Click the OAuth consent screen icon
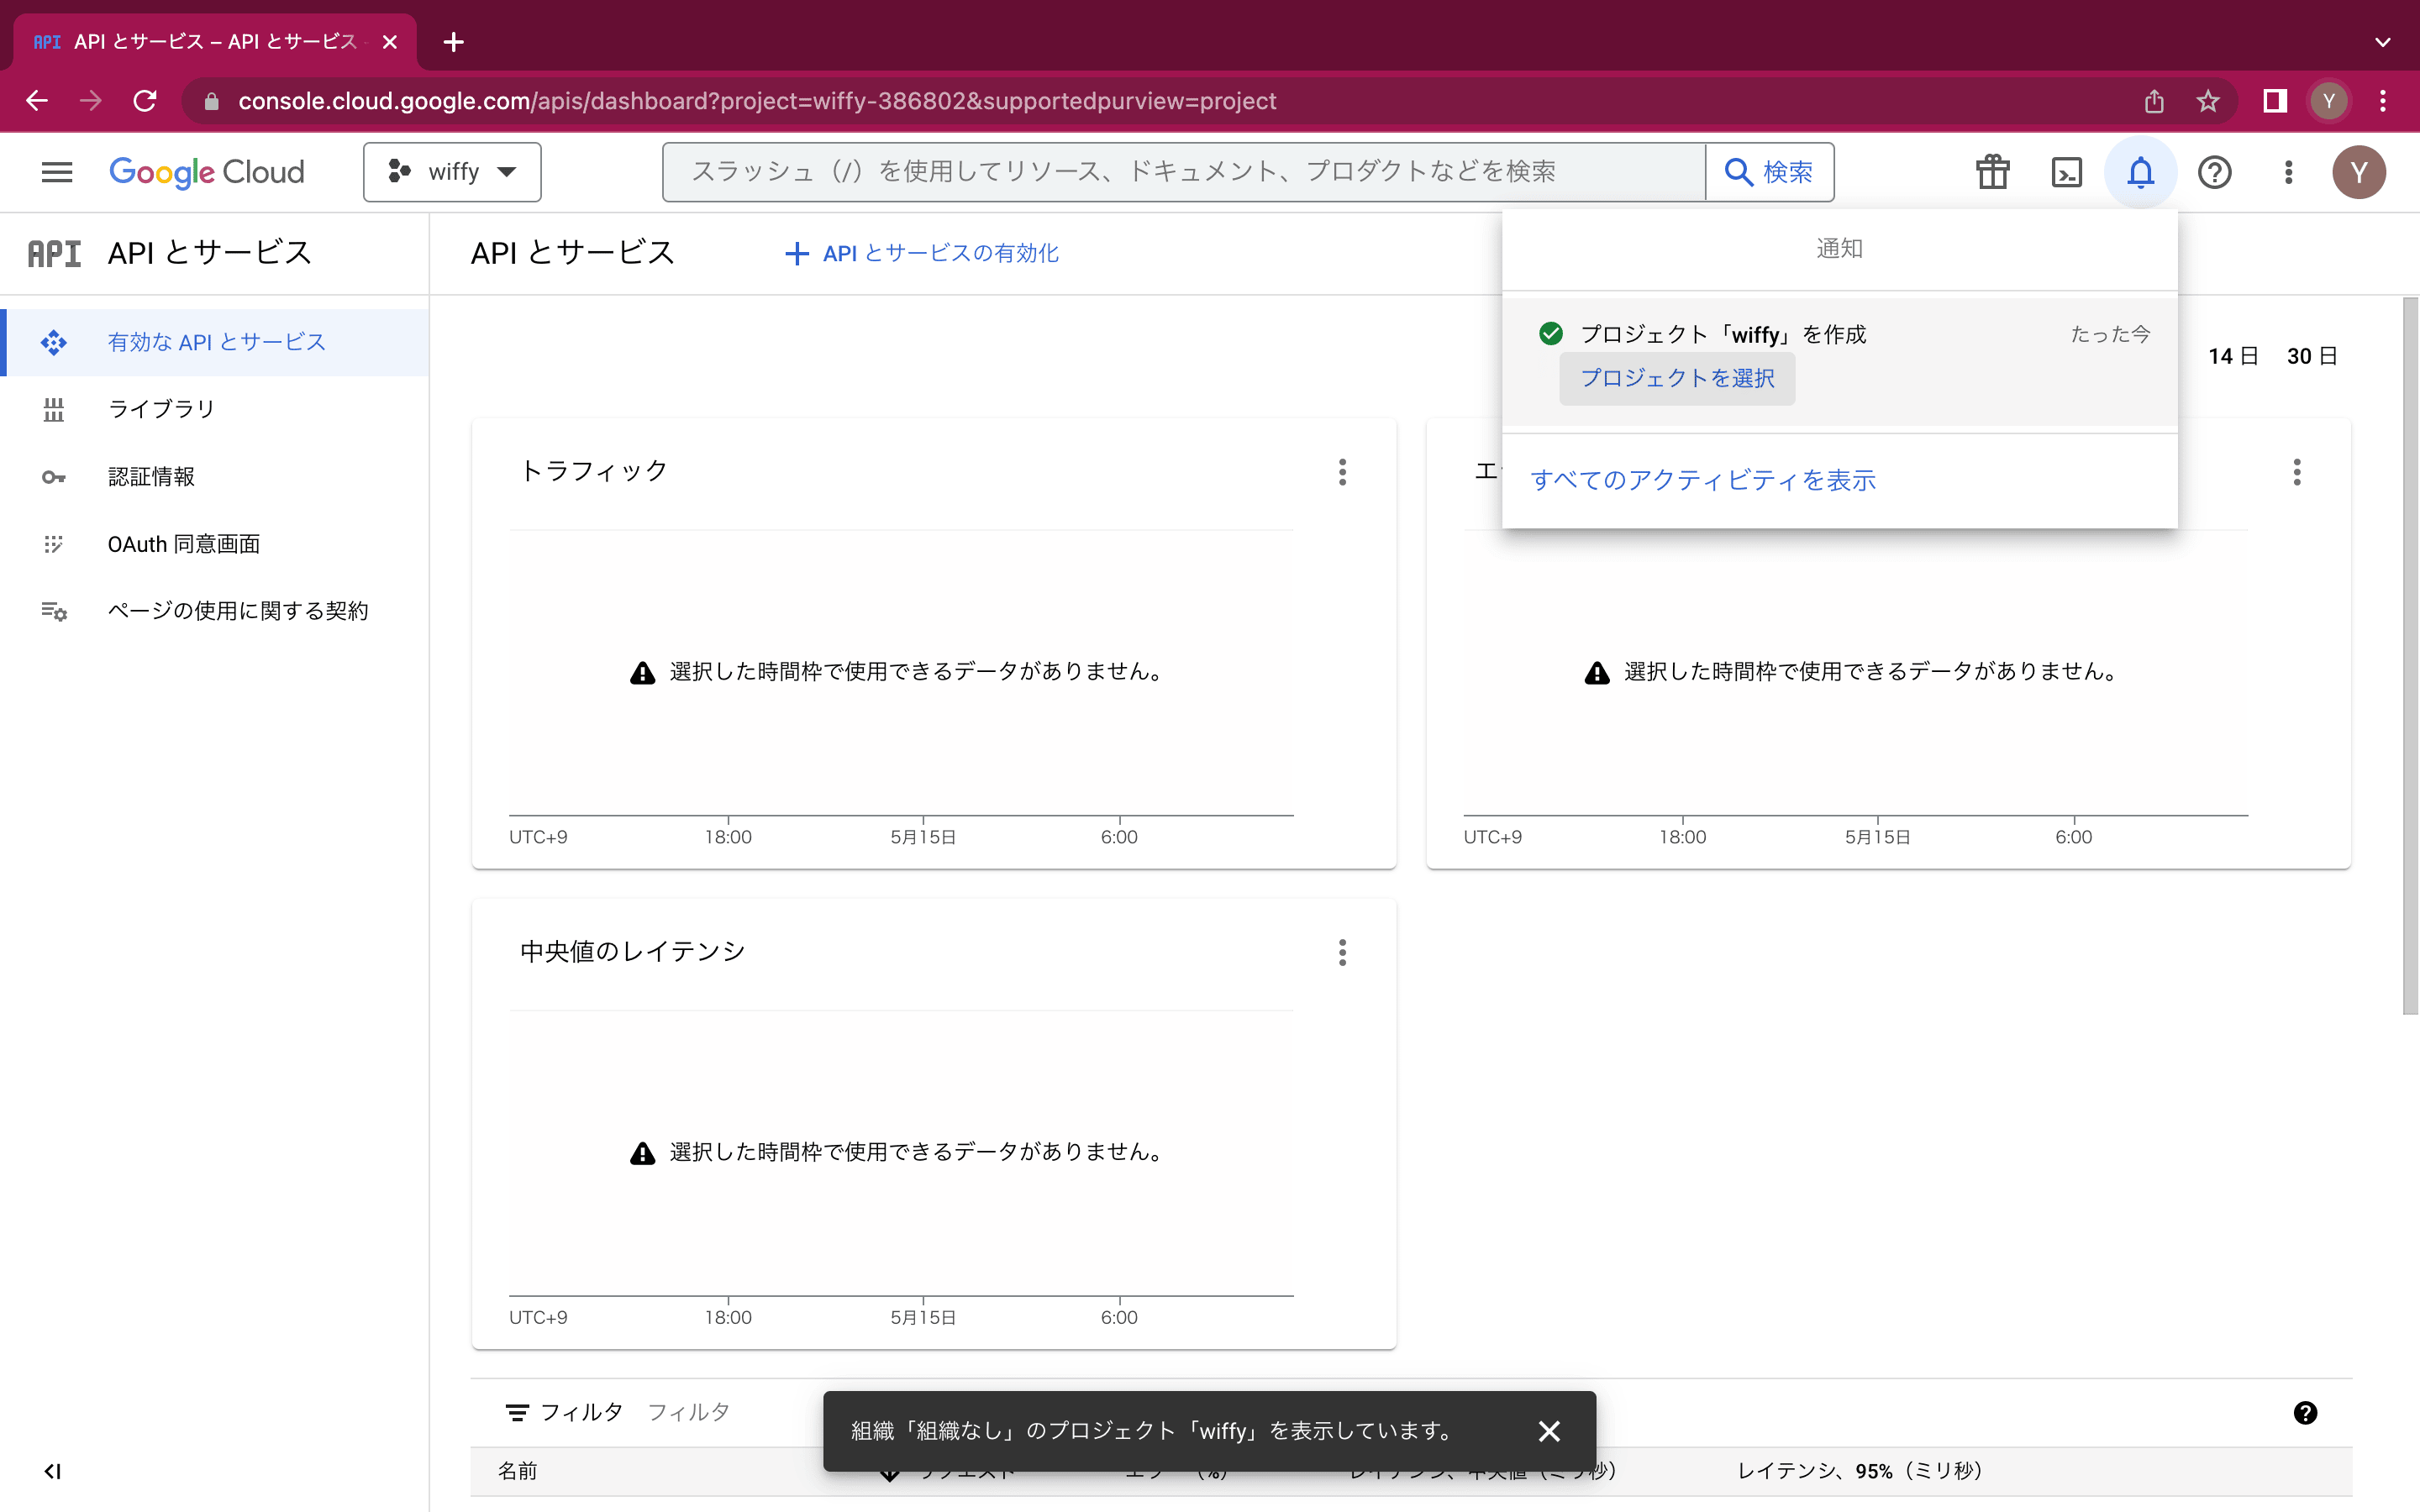 54,543
